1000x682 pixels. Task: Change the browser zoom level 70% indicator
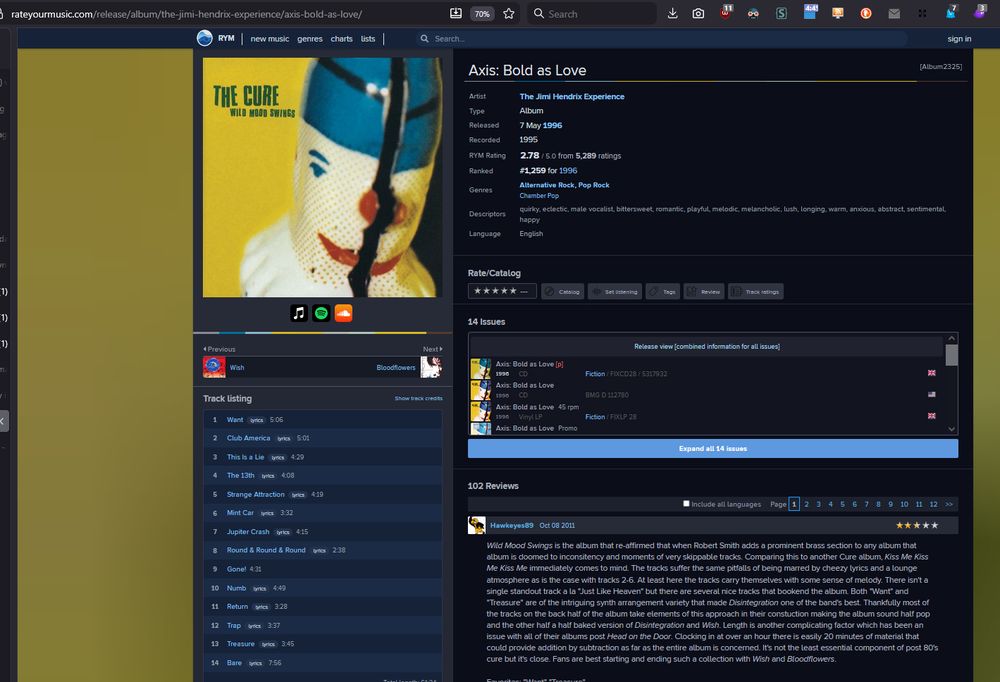coord(482,13)
